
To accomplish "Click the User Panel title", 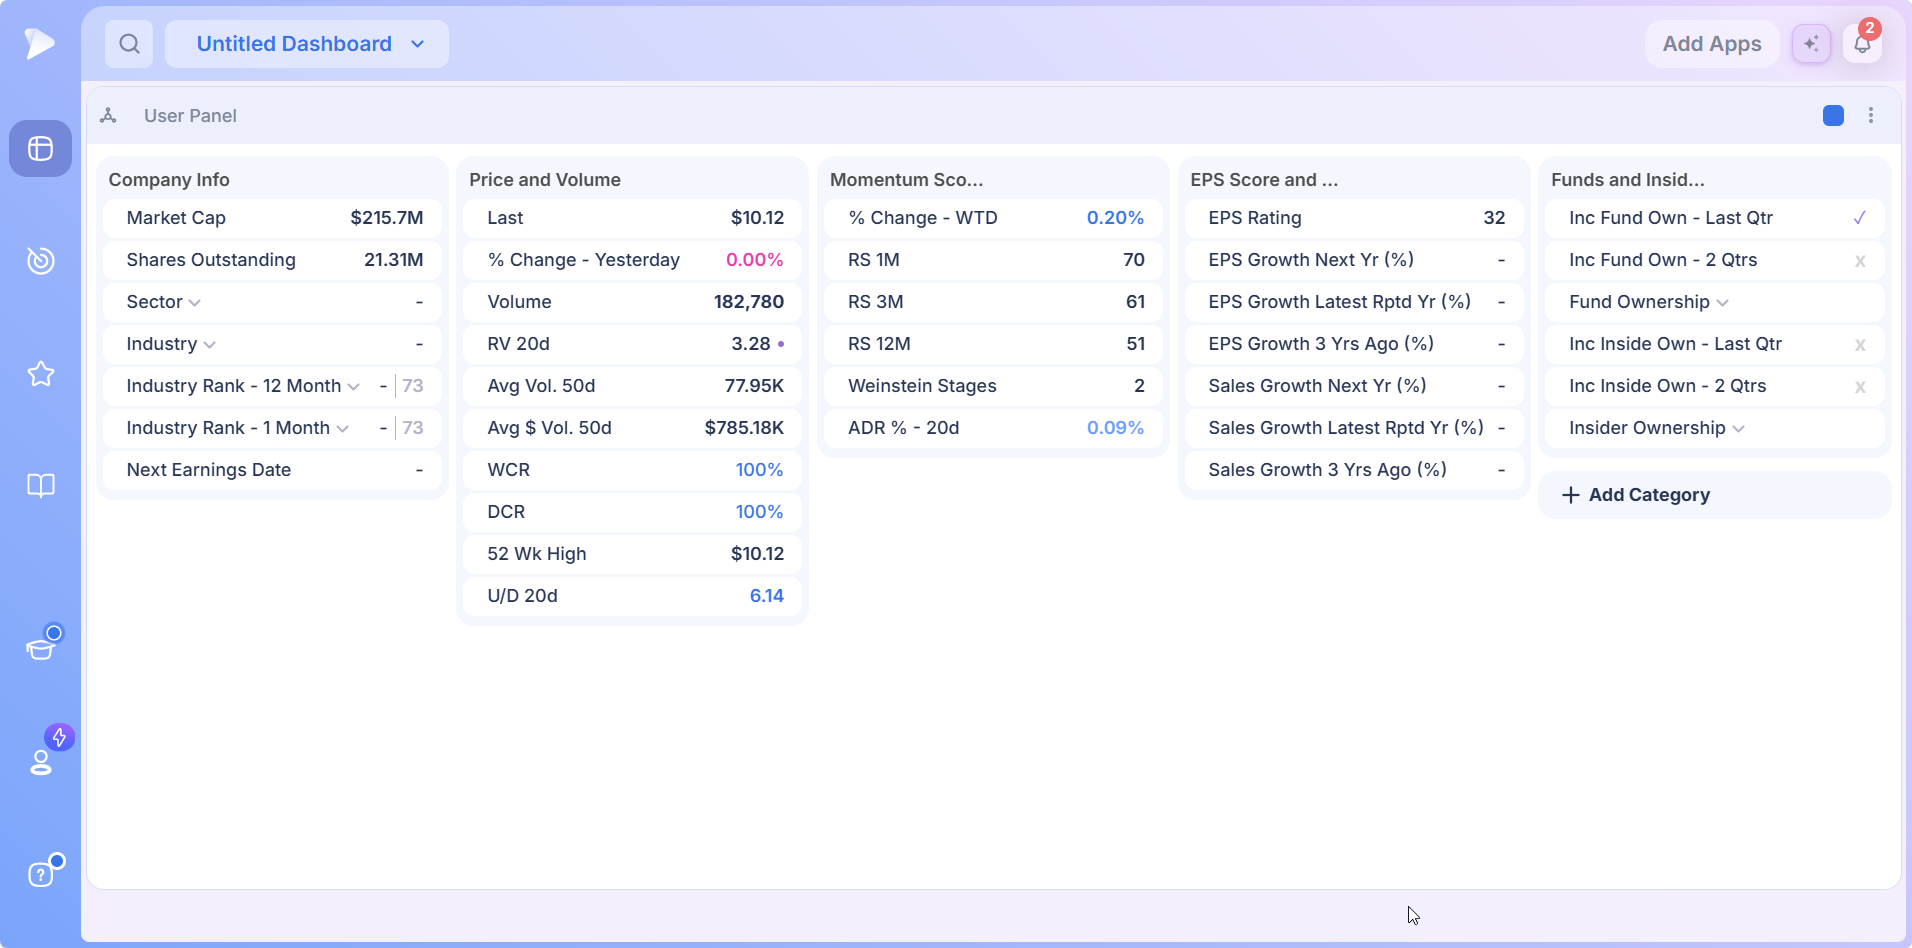I will click(x=190, y=116).
